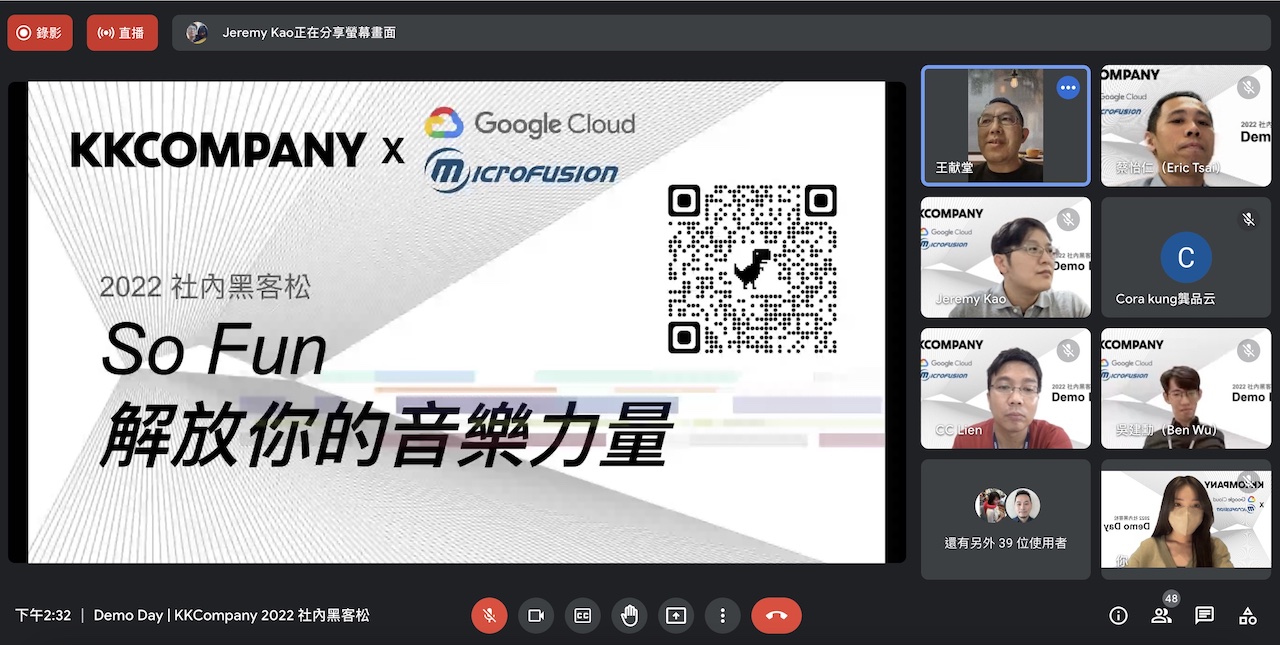Click muted mic icon on Eric Tsai tile
The height and width of the screenshot is (645, 1280).
pyautogui.click(x=1248, y=87)
